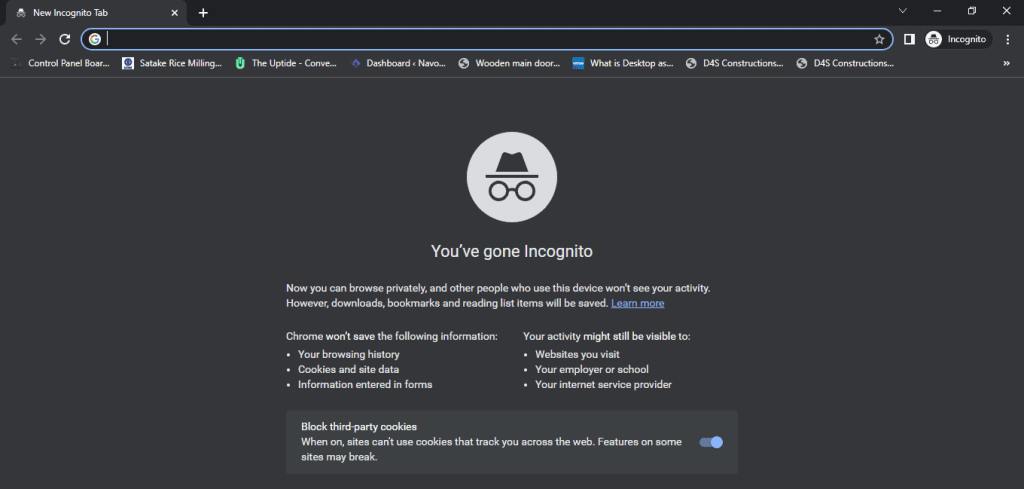
Task: Click the reload page icon
Action: pos(65,39)
